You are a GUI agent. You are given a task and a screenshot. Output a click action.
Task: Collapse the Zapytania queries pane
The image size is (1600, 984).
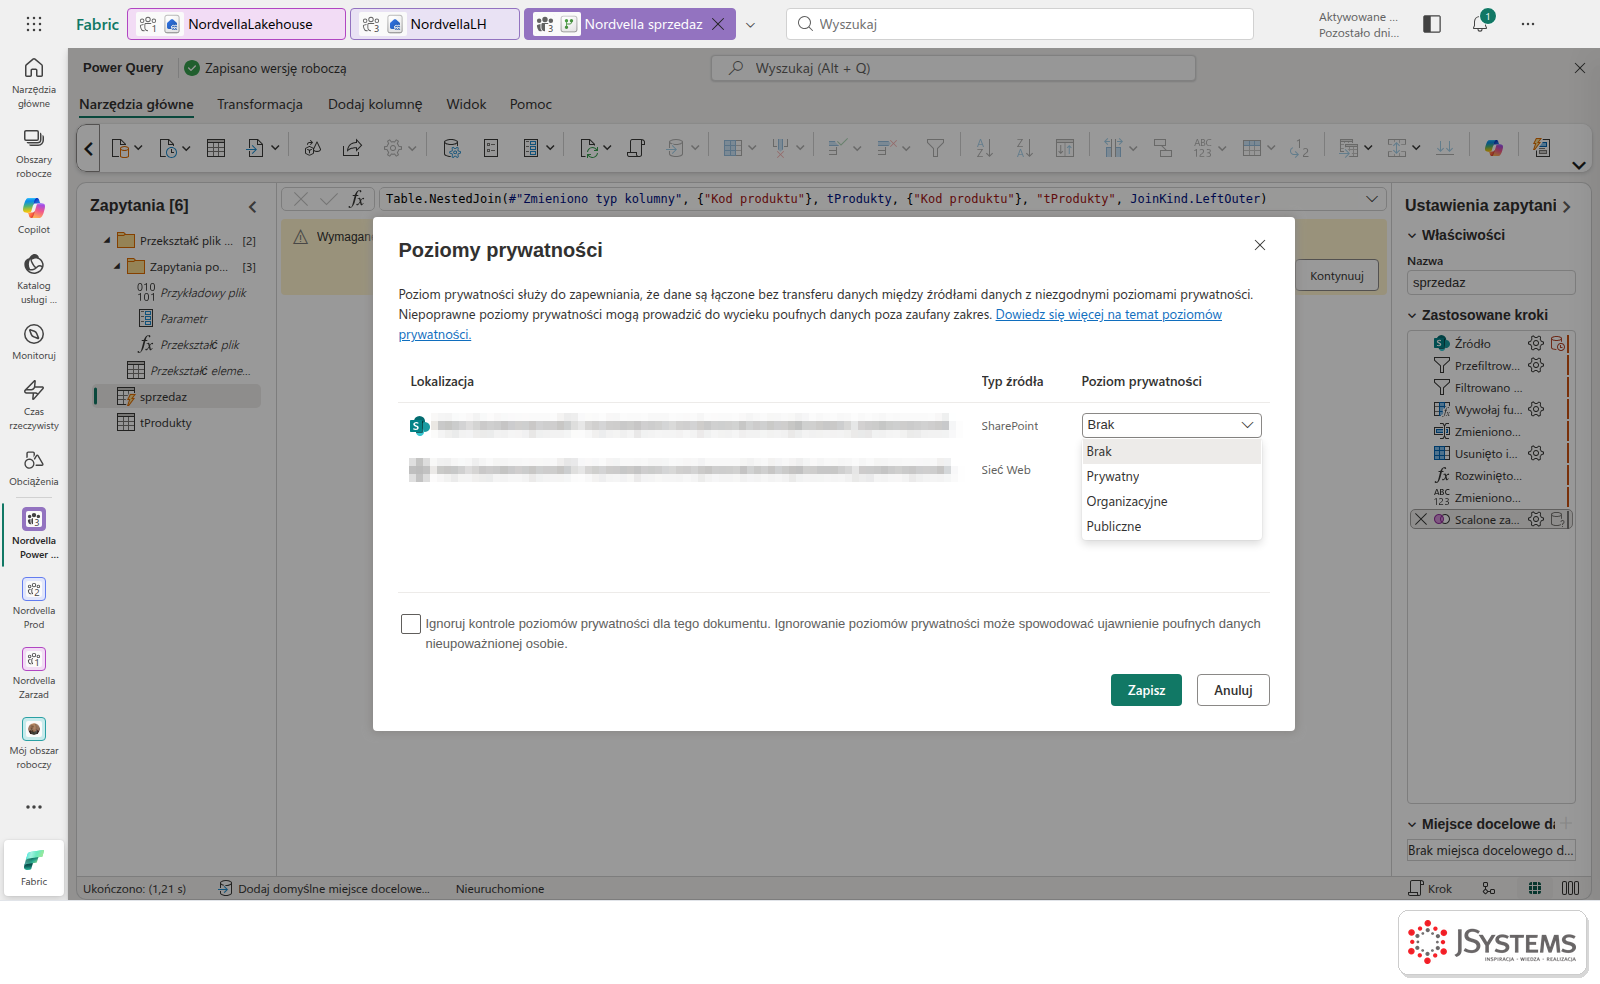coord(252,206)
